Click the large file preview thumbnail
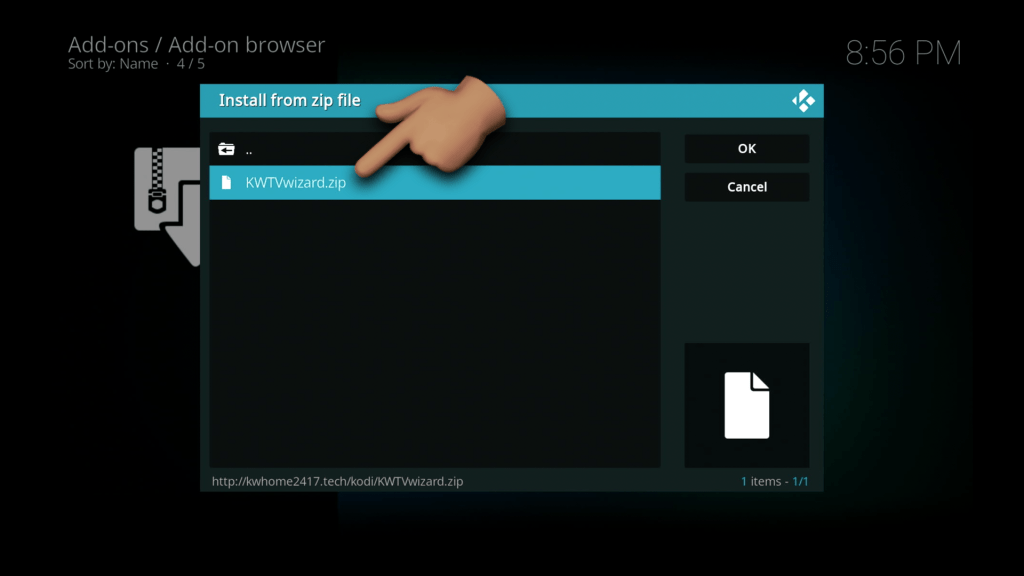The image size is (1024, 576). click(x=746, y=405)
